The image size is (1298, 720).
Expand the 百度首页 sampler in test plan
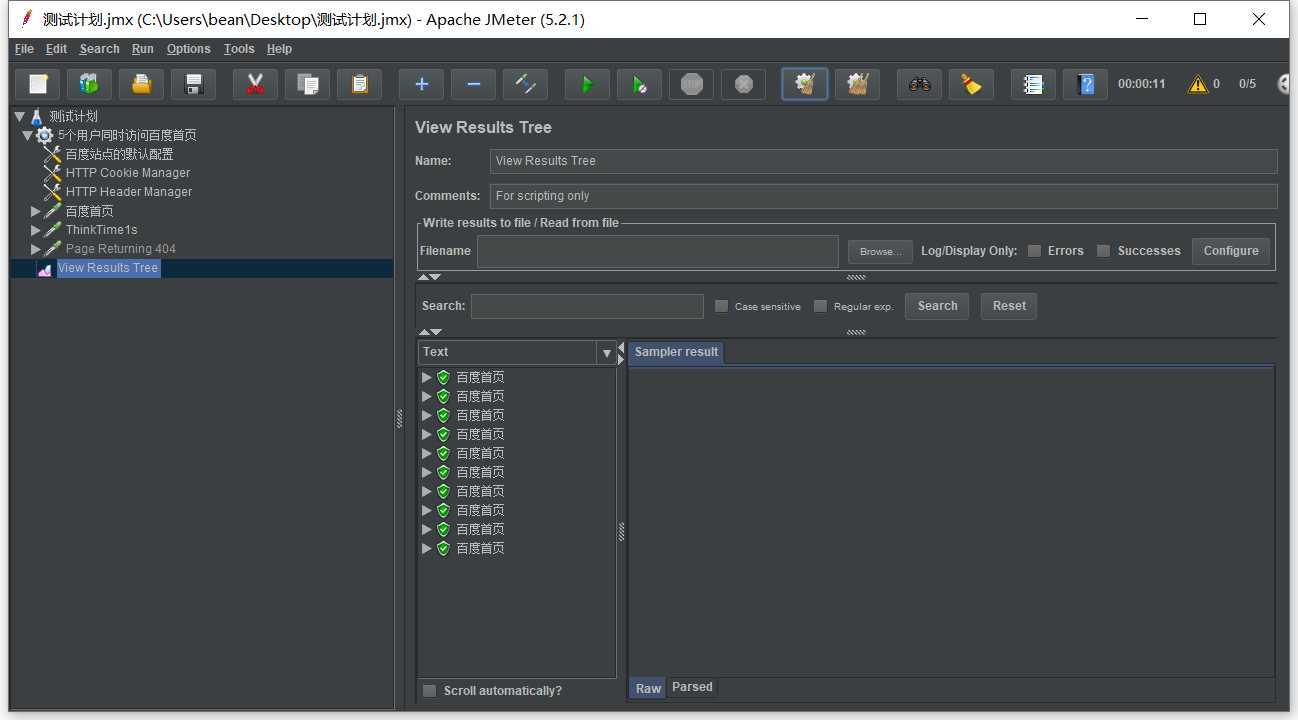(x=35, y=211)
